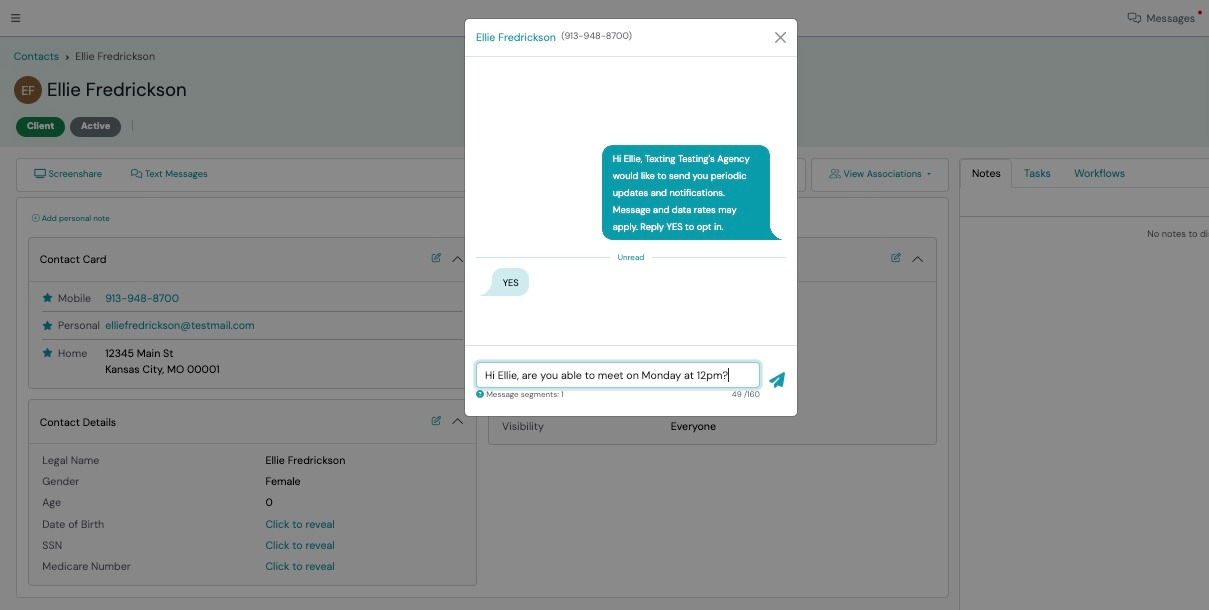Click the message text input field
1209x610 pixels.
point(618,375)
